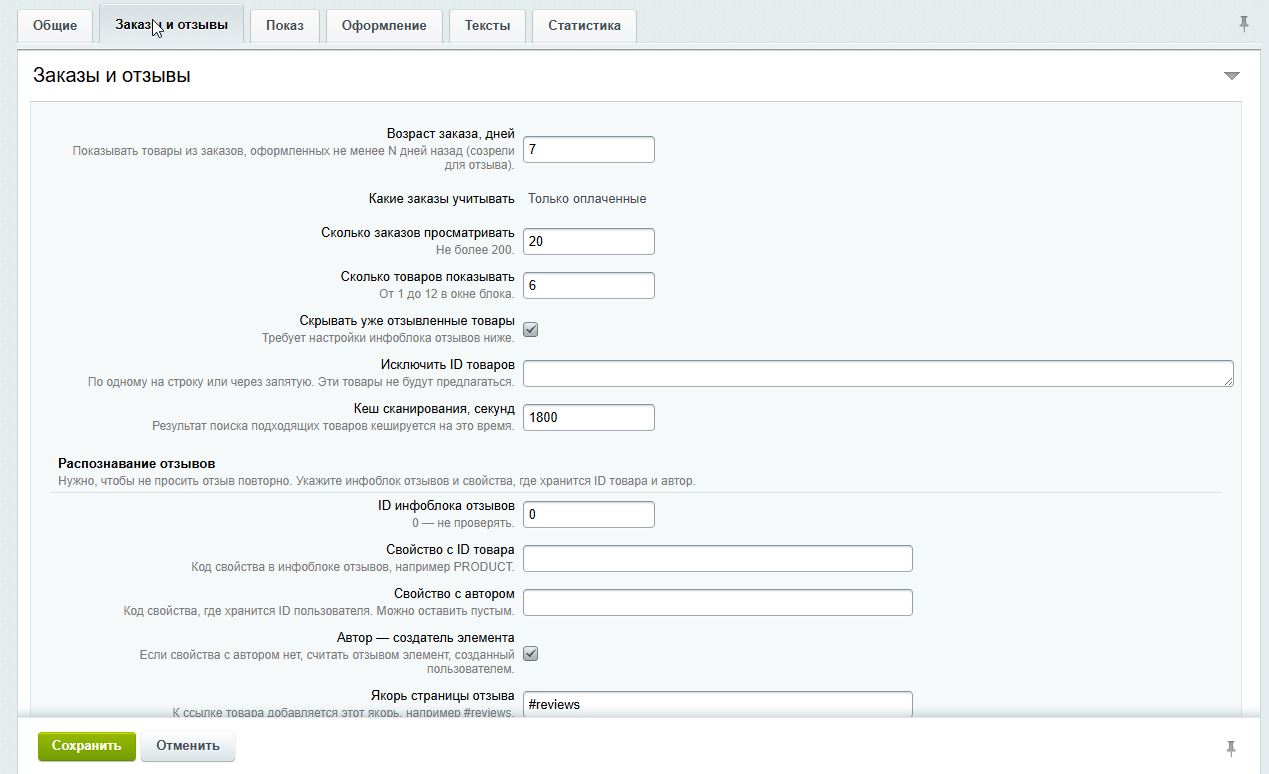Image resolution: width=1269 pixels, height=774 pixels.
Task: Click the pin icon beside the Отменить button
Action: click(1231, 747)
